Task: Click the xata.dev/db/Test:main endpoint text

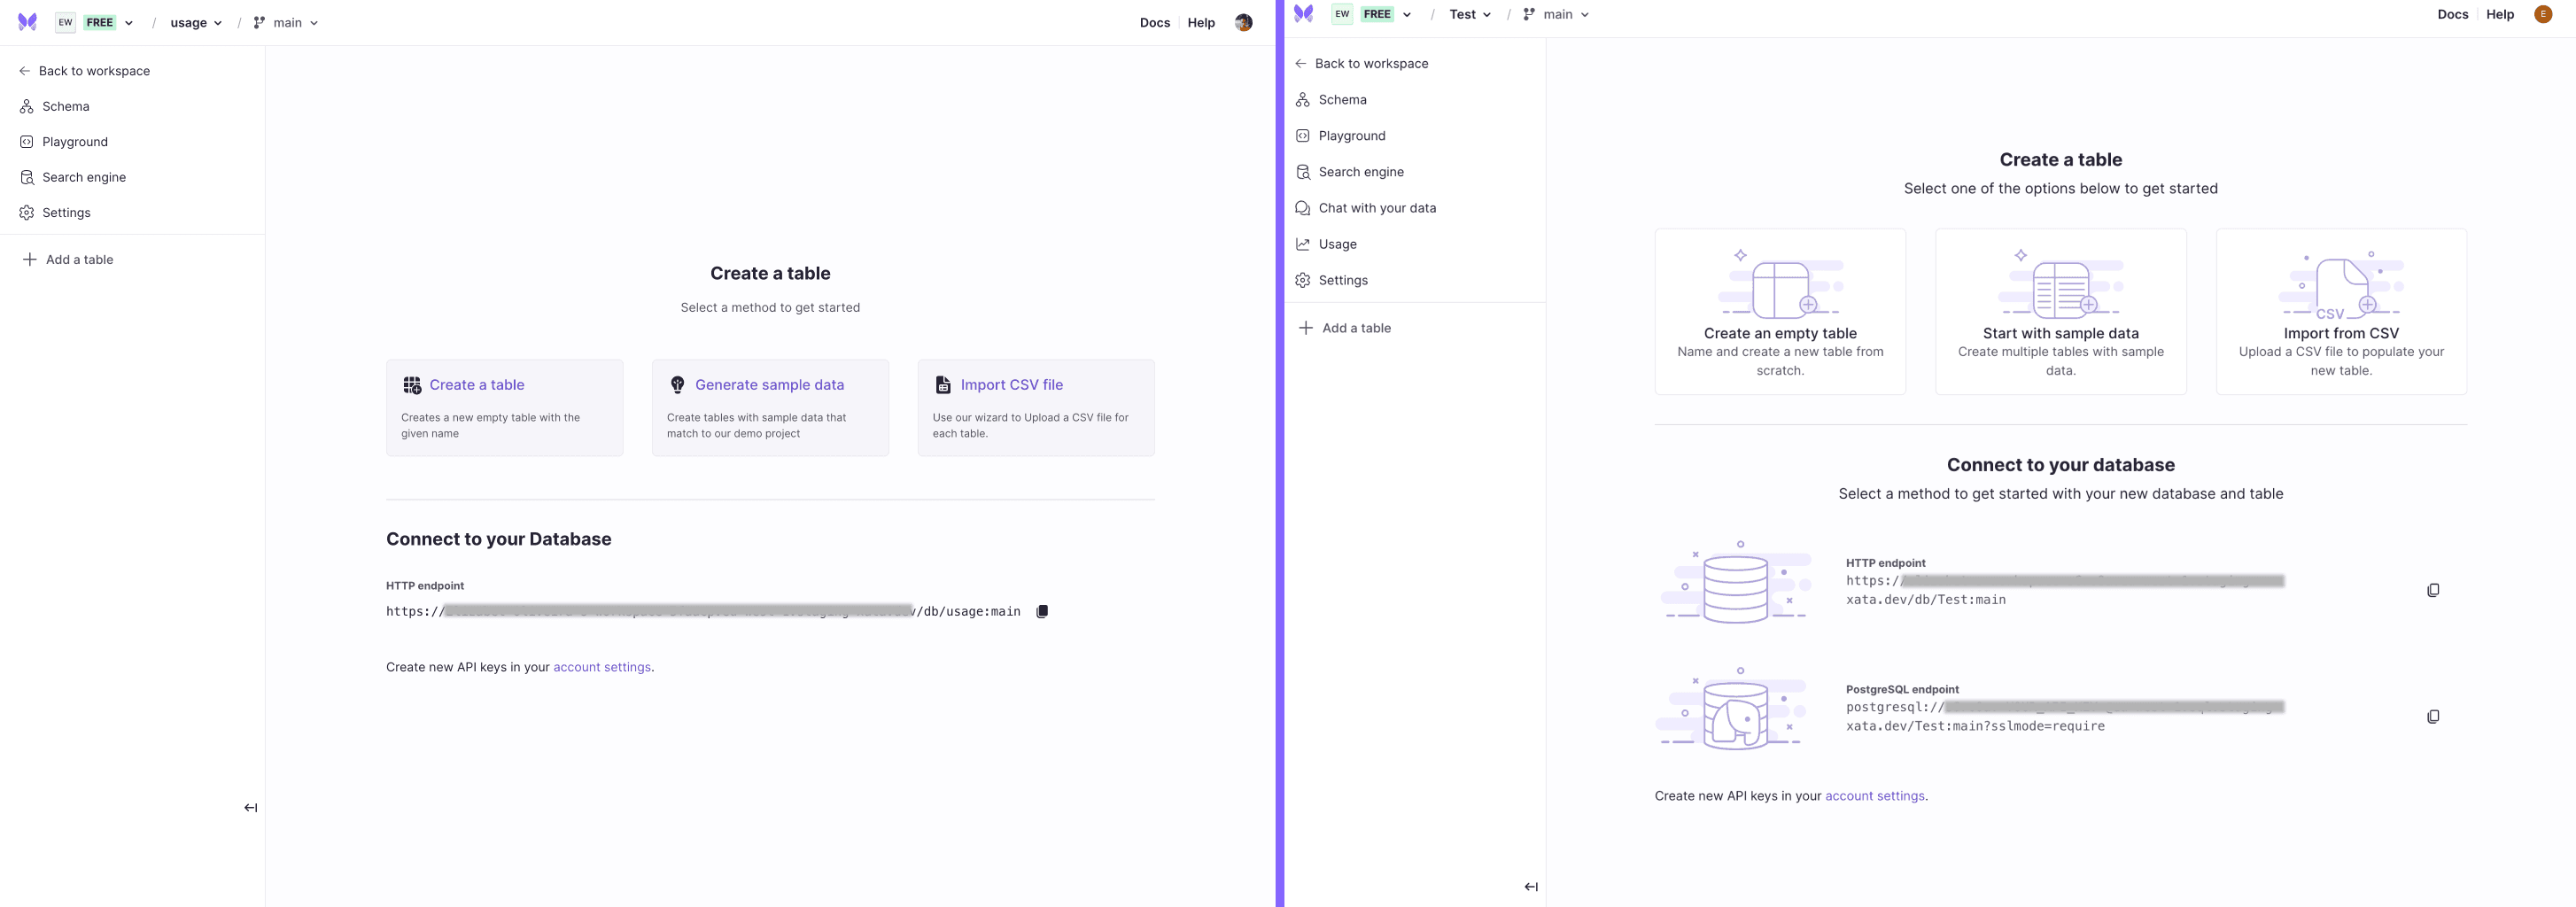Action: 1925,600
